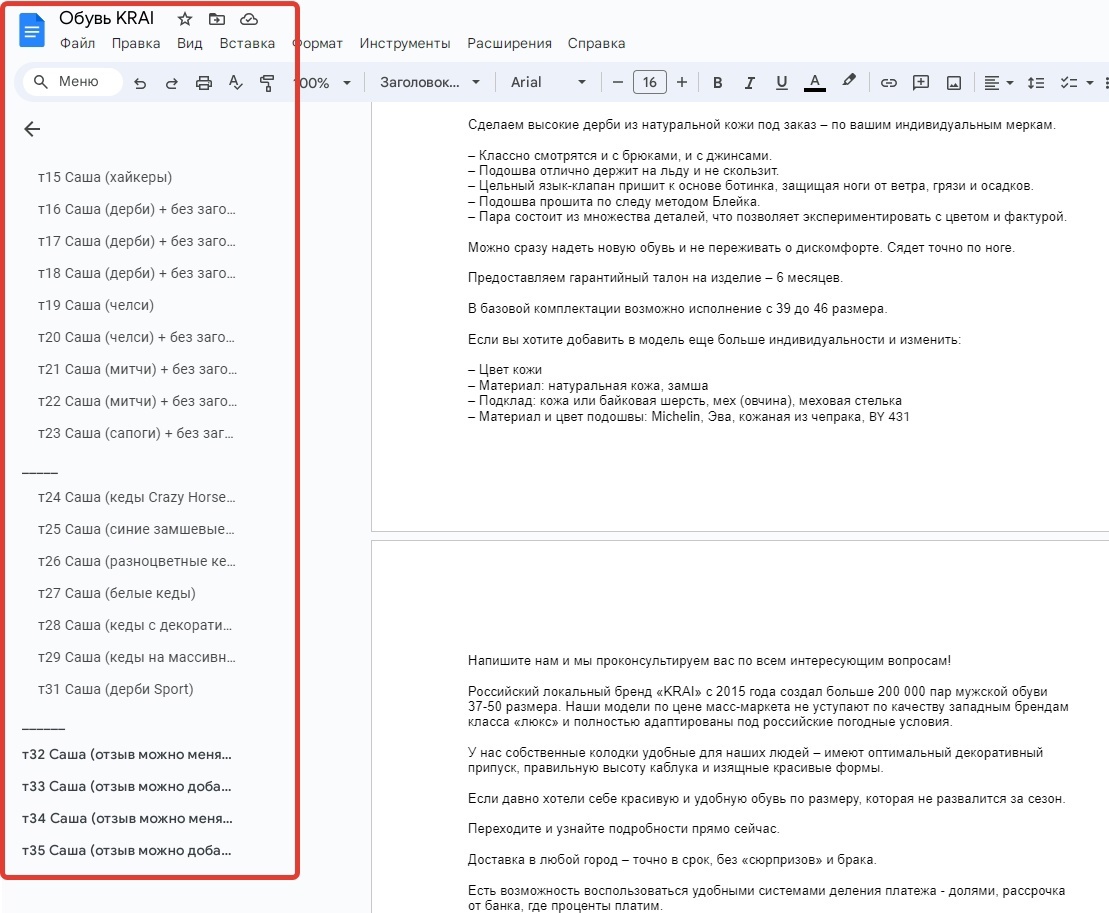The image size is (1109, 913).
Task: Open the Файл menu
Action: tap(77, 43)
